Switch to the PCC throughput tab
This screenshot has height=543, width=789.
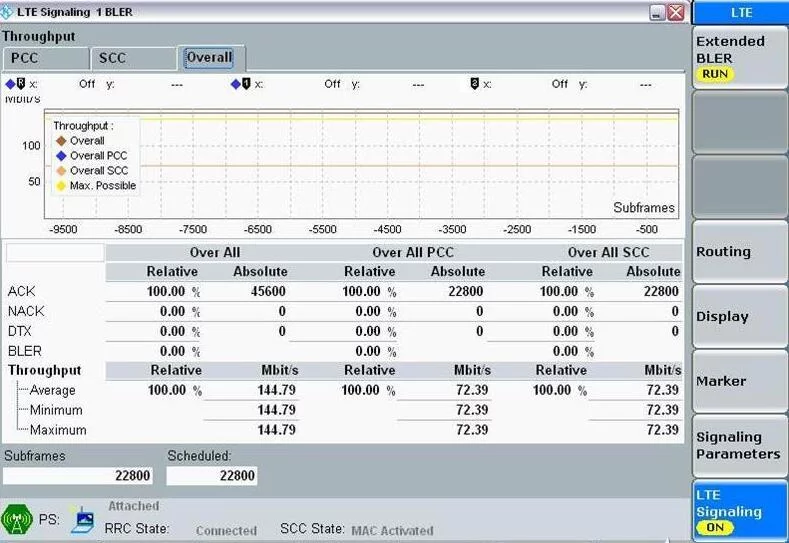click(46, 58)
